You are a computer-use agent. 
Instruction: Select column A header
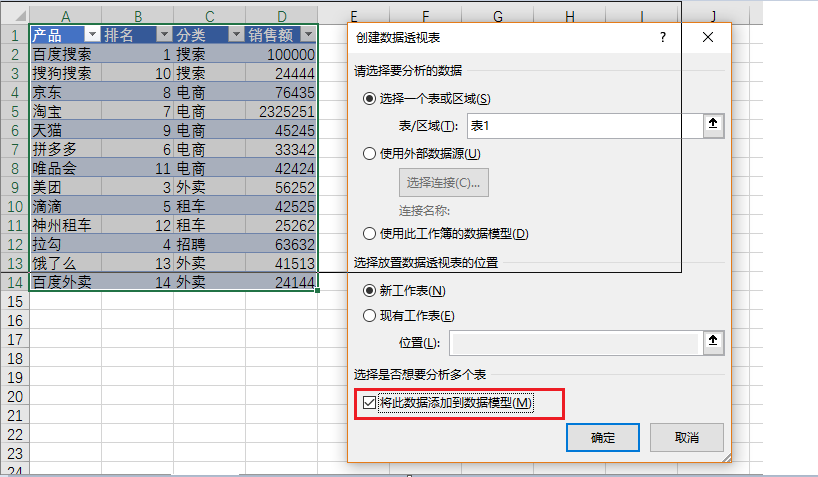pos(66,16)
